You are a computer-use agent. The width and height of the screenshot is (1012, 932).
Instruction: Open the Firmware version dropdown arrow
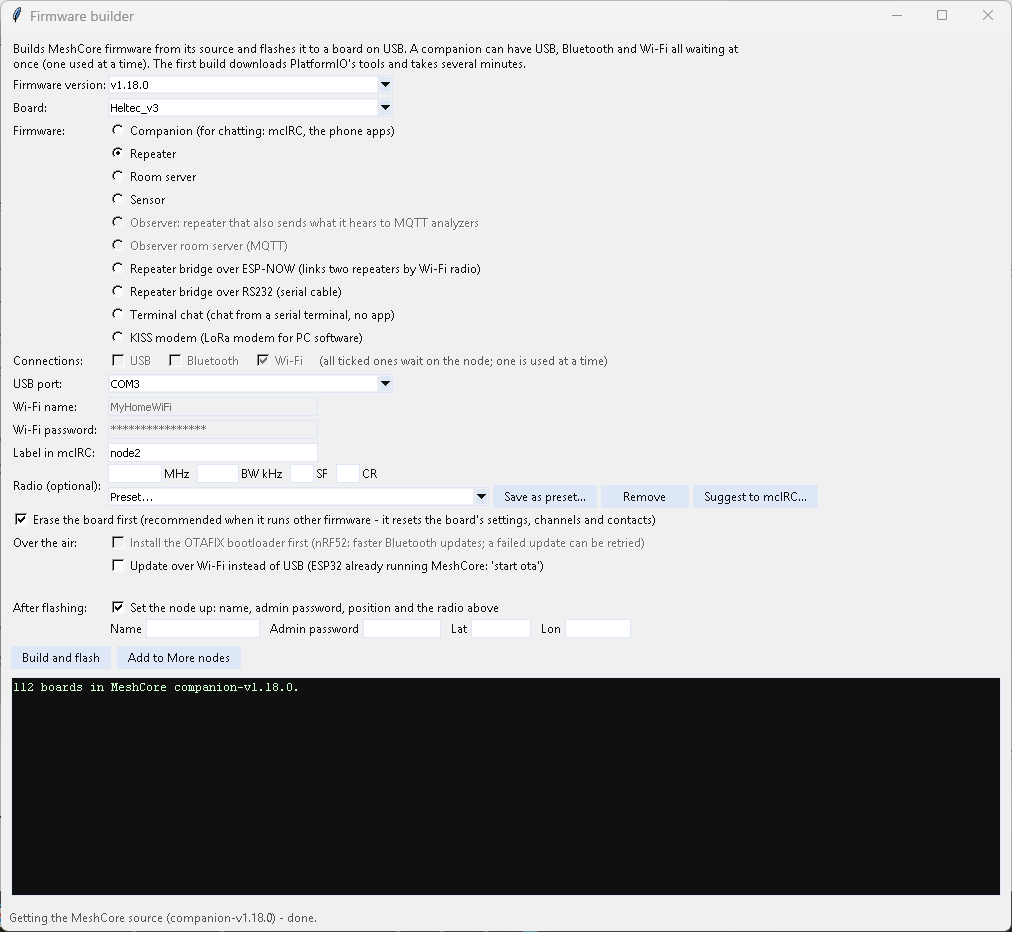(385, 85)
